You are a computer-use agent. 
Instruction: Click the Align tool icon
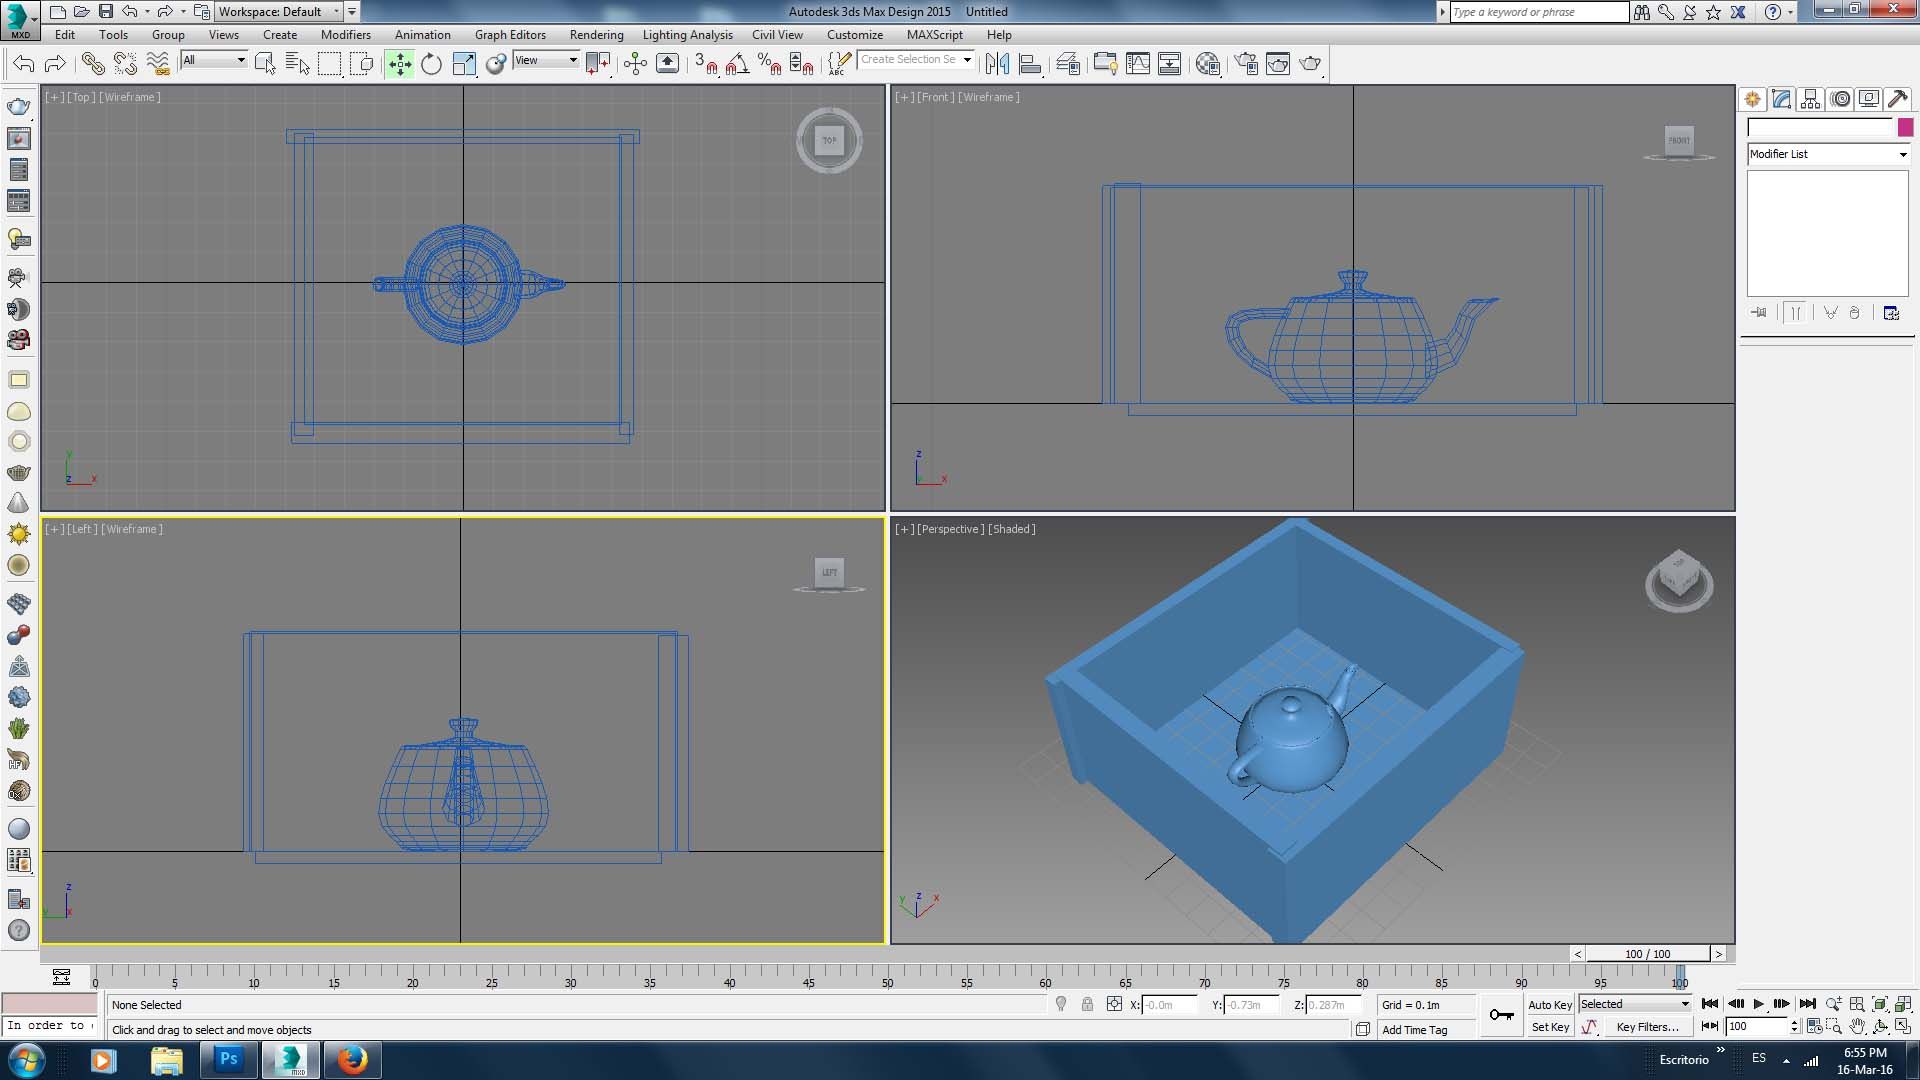pyautogui.click(x=1029, y=64)
